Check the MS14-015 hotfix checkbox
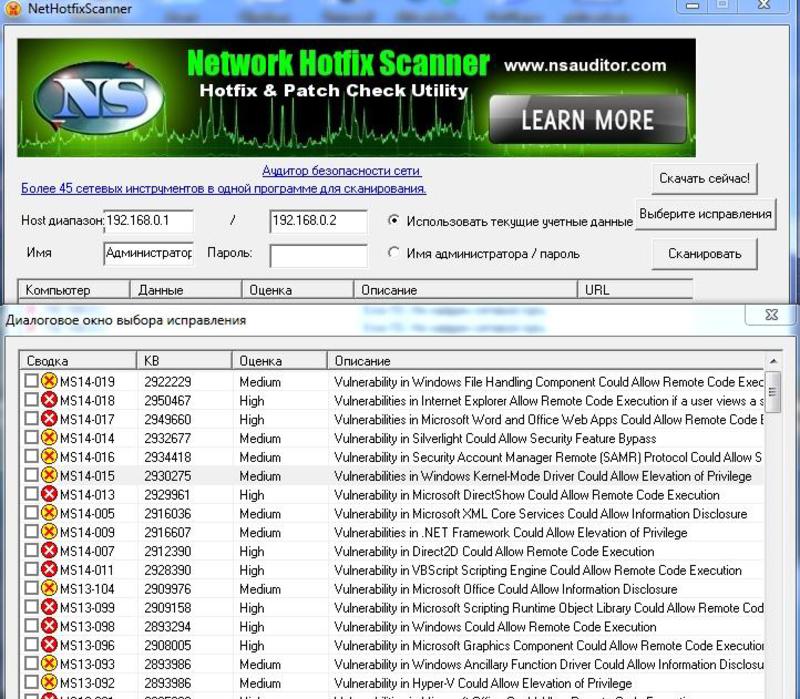The image size is (800, 699). pyautogui.click(x=31, y=475)
